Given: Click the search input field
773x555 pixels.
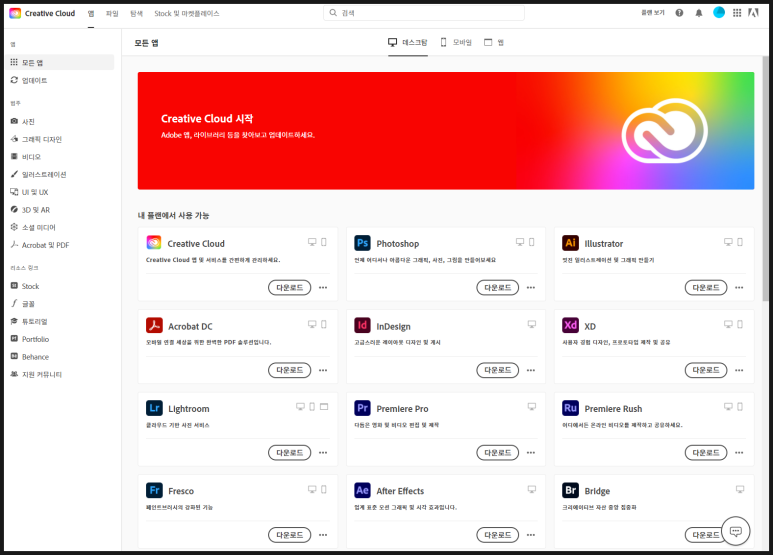Looking at the screenshot, I should coord(424,13).
